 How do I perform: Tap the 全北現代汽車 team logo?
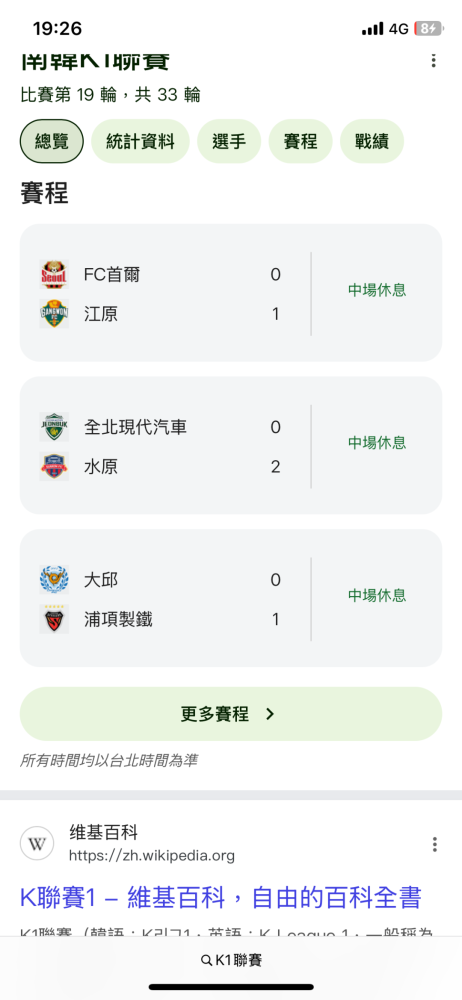(54, 427)
